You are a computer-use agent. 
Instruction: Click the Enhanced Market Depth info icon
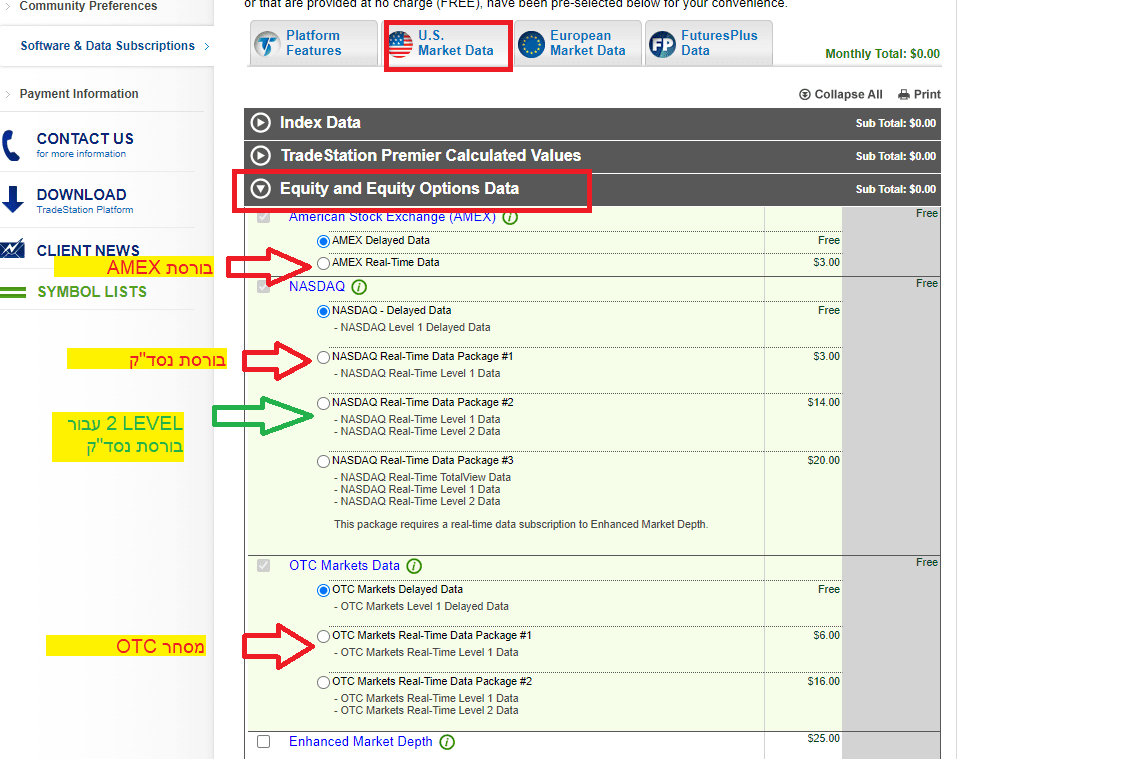(447, 742)
